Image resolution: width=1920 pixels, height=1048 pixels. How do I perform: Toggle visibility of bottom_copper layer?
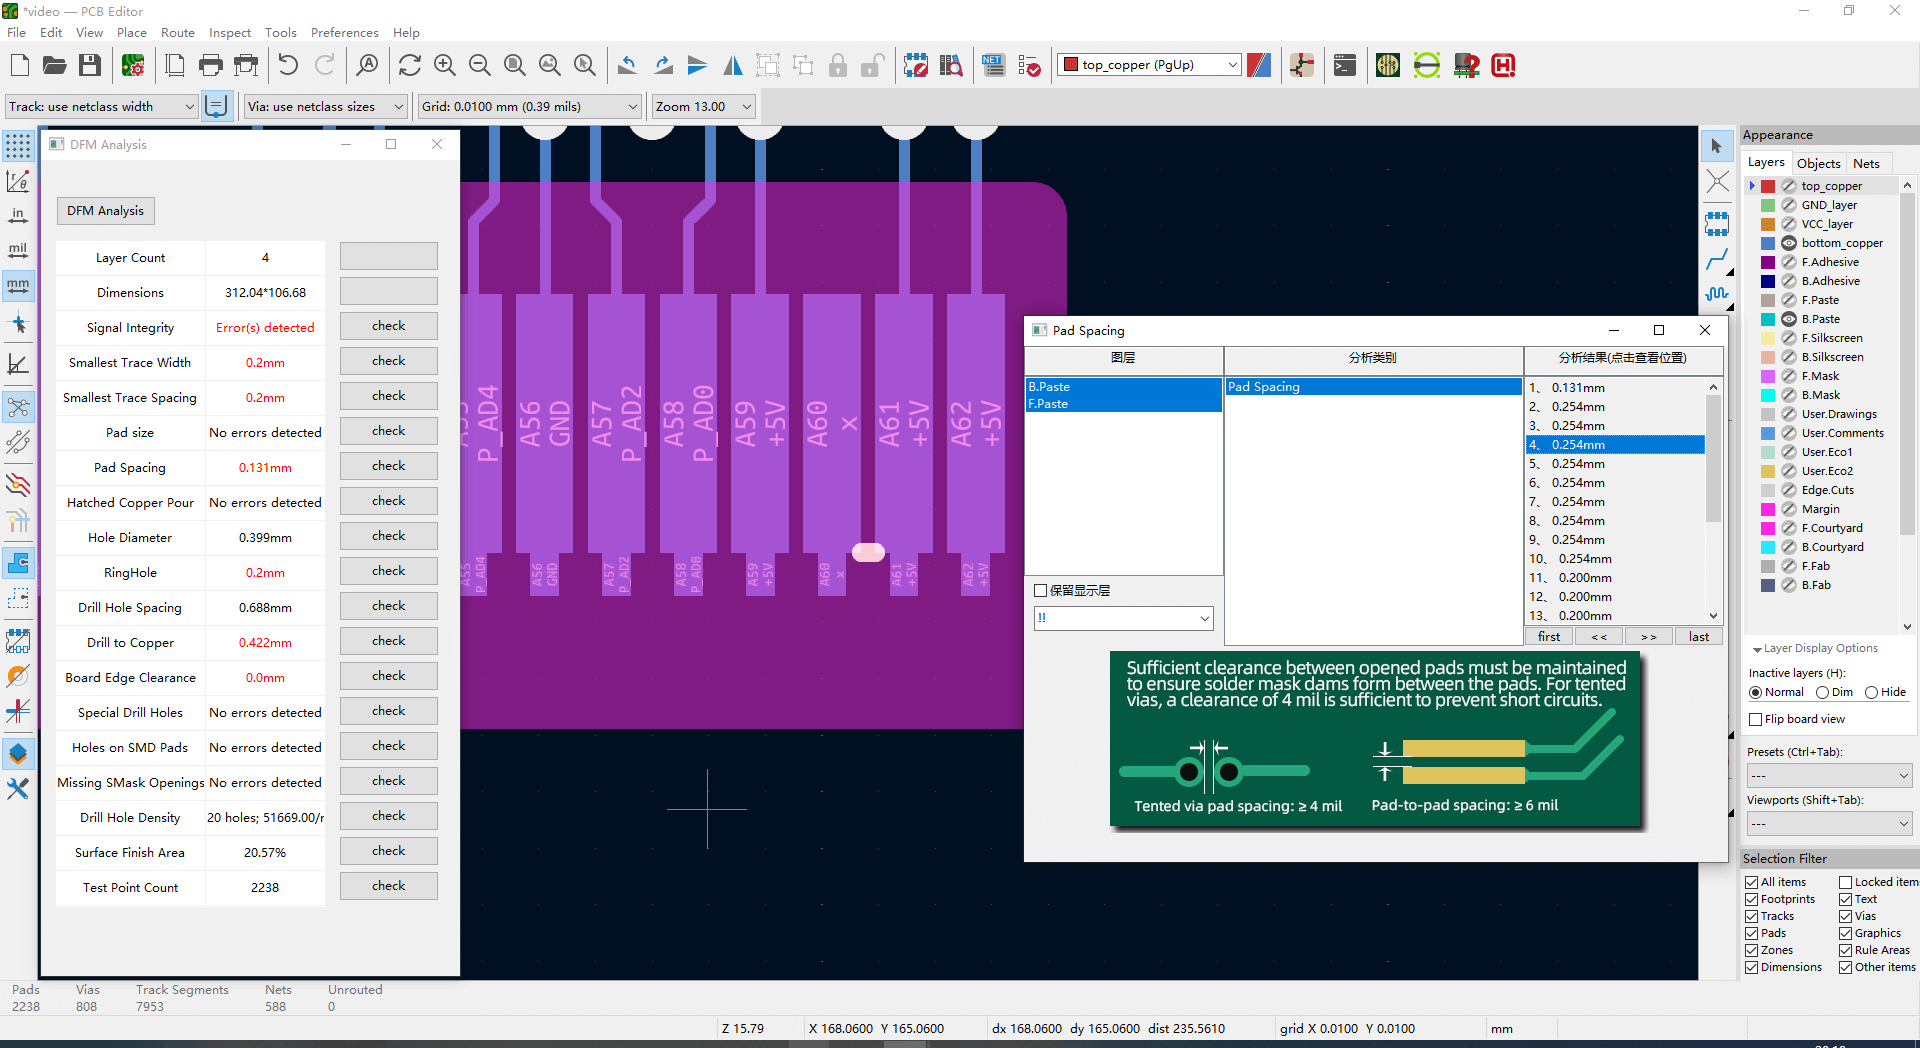pos(1789,243)
